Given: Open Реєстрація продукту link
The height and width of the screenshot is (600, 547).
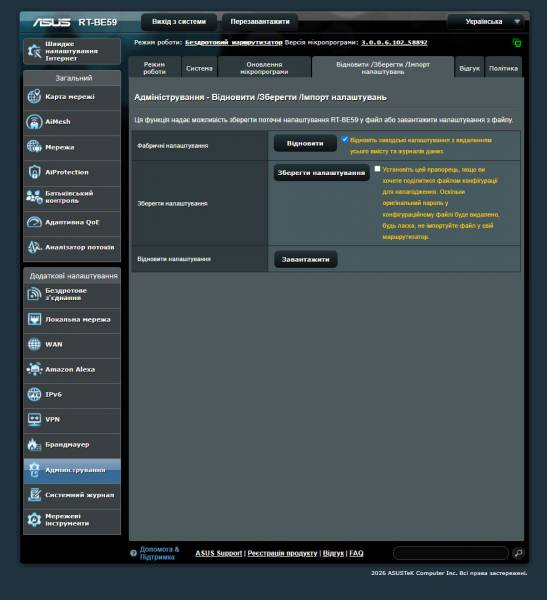Looking at the screenshot, I should pyautogui.click(x=282, y=553).
